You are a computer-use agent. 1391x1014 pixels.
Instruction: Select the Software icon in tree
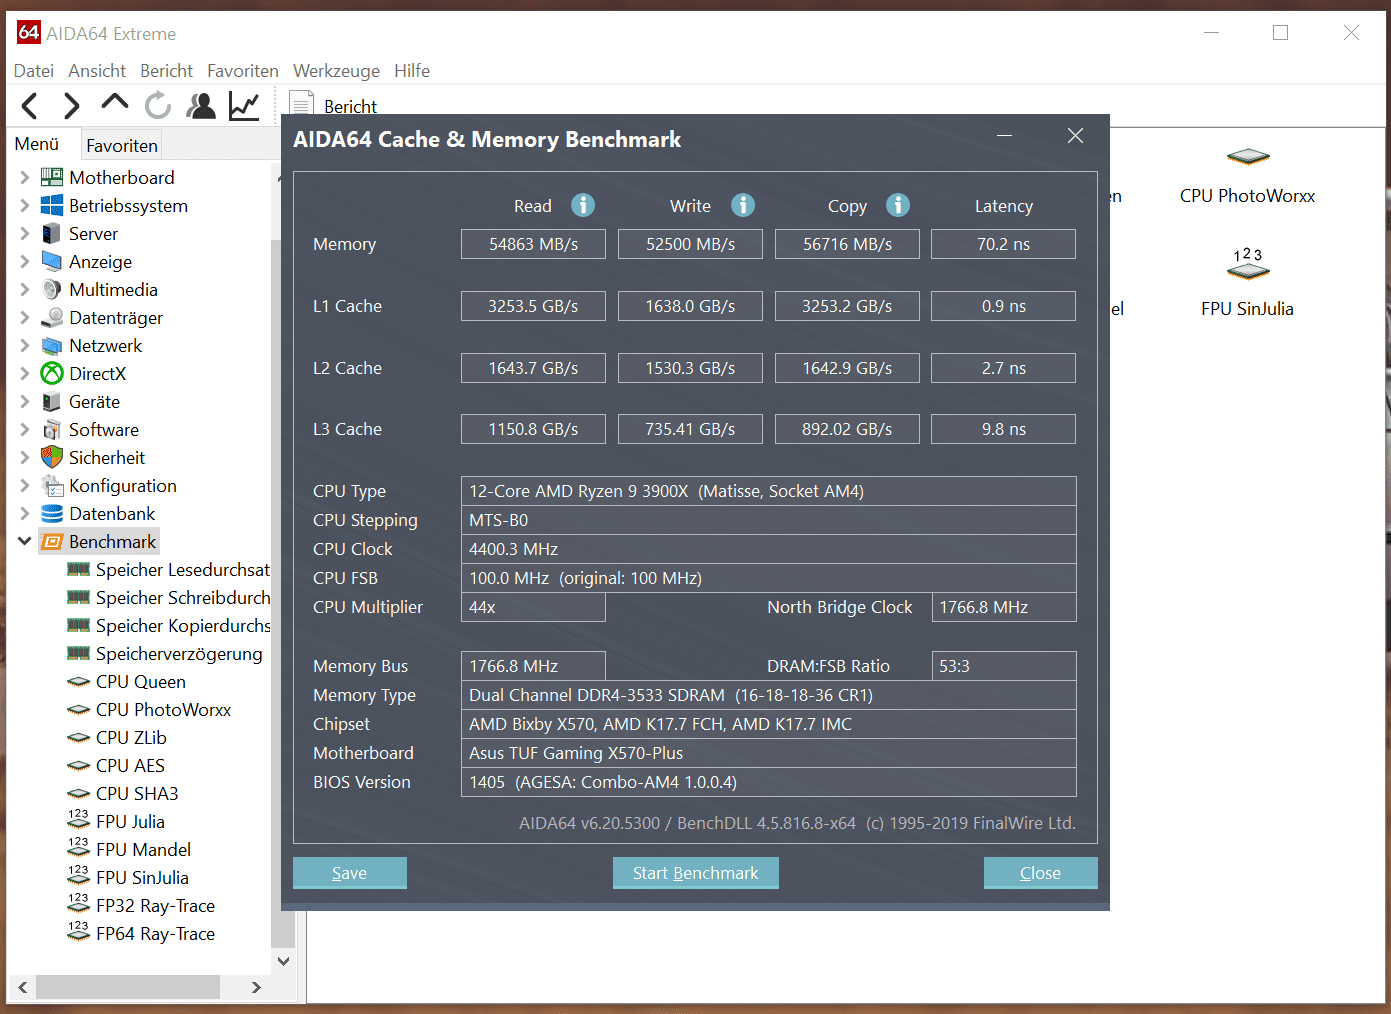tap(52, 429)
